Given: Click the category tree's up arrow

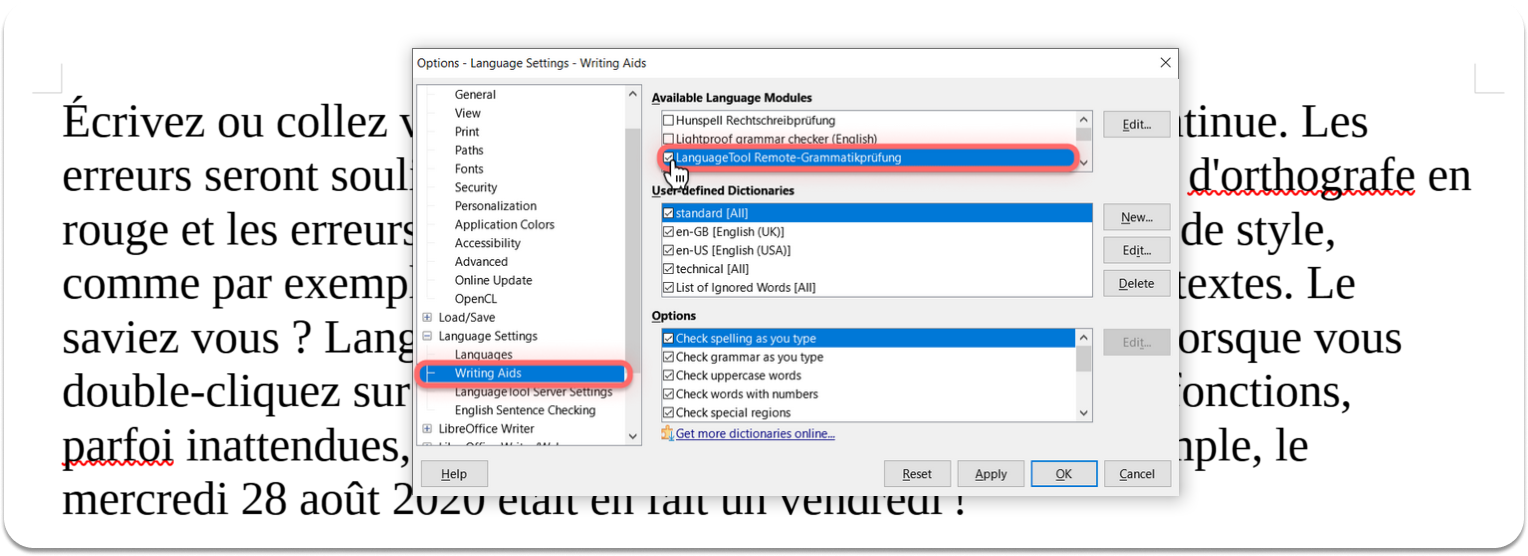Looking at the screenshot, I should click(632, 94).
